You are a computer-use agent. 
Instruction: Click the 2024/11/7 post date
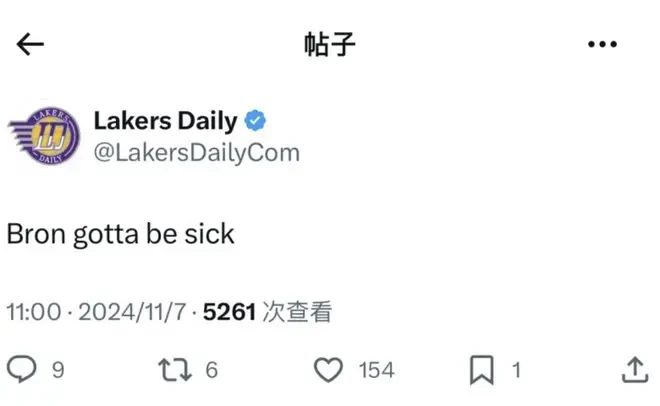[132, 312]
